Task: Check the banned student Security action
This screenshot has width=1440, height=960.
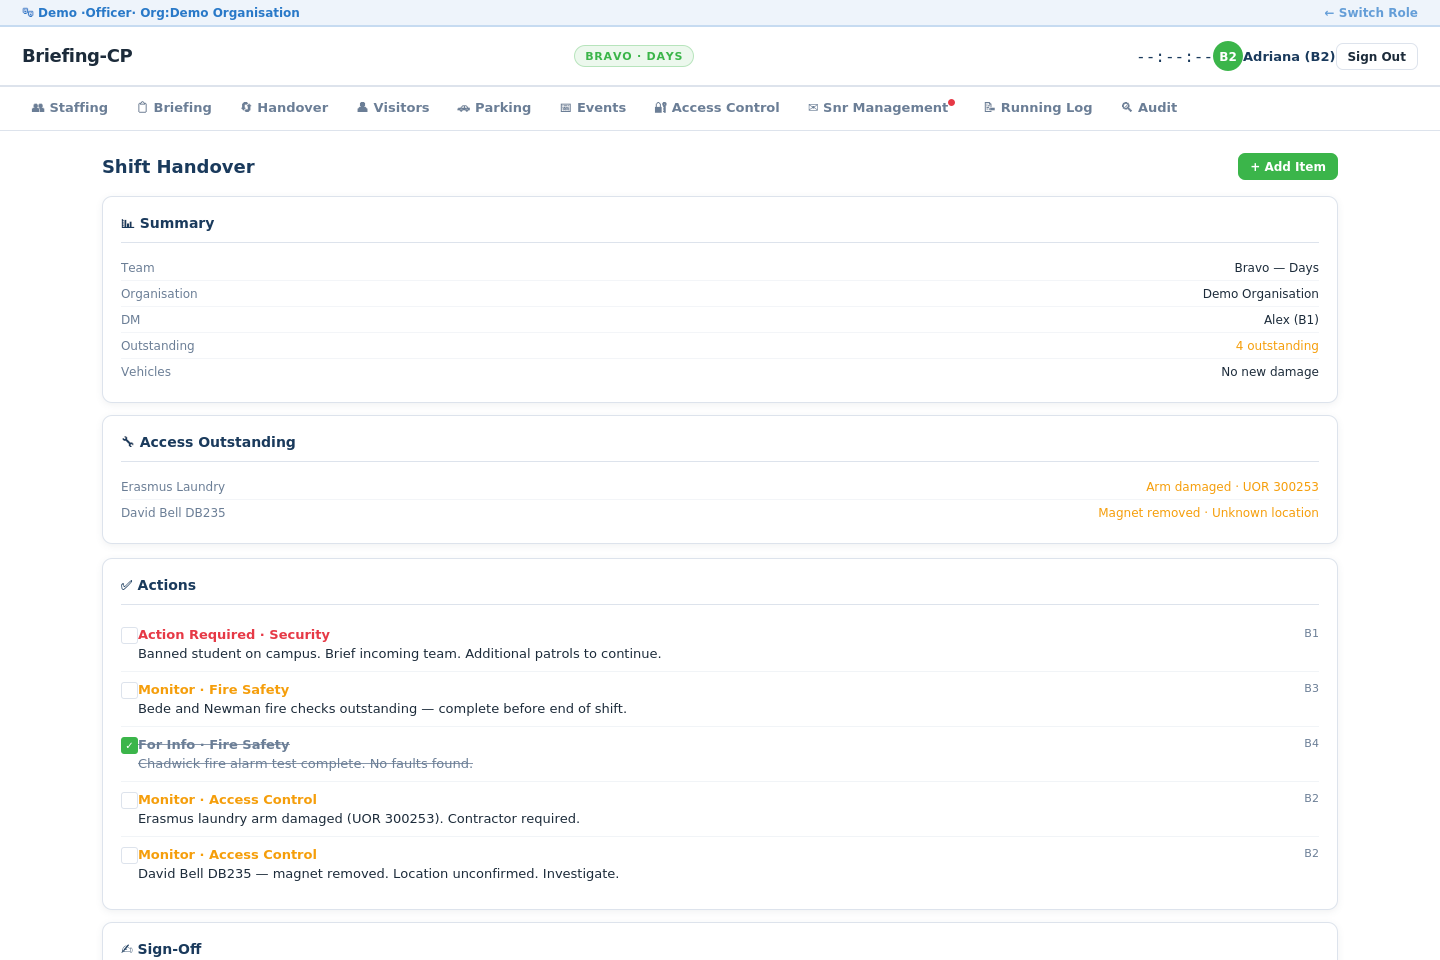Action: point(129,635)
